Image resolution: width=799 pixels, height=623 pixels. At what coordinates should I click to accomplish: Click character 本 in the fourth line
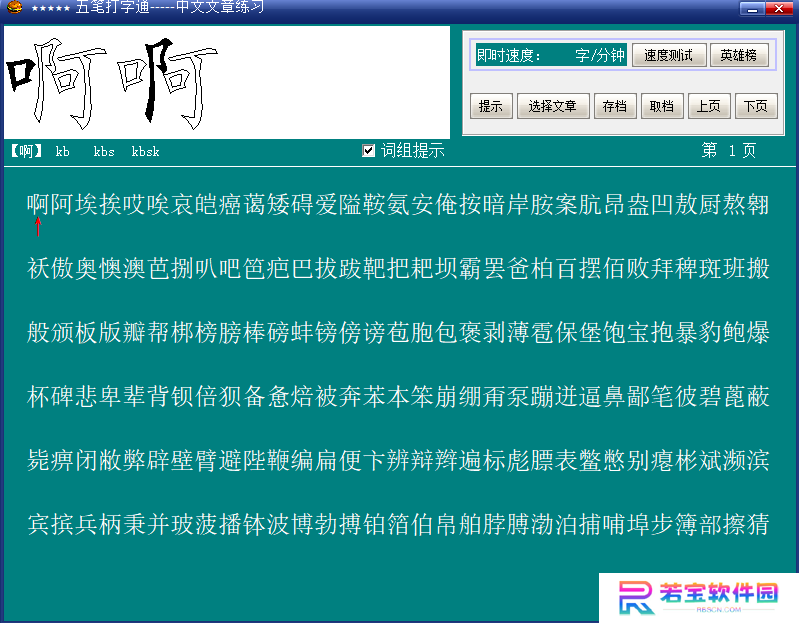[398, 396]
